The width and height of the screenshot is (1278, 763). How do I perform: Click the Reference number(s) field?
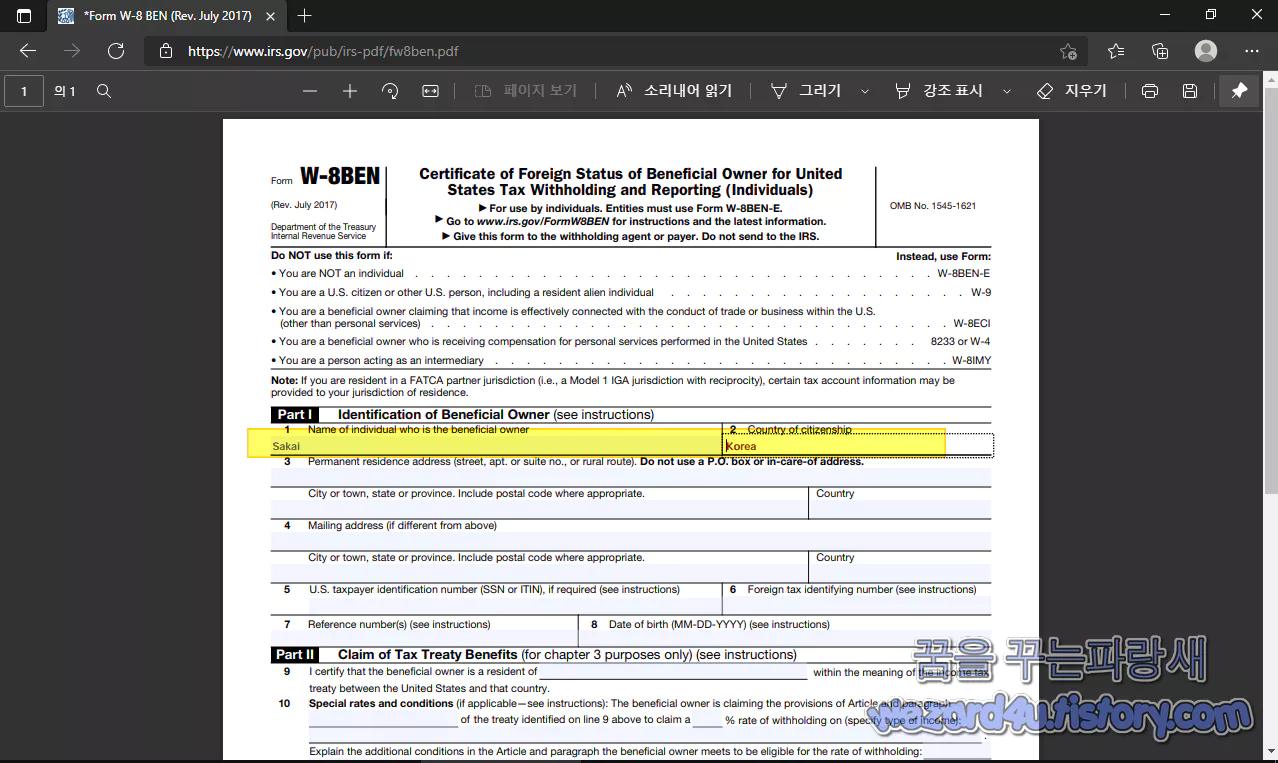coord(423,639)
